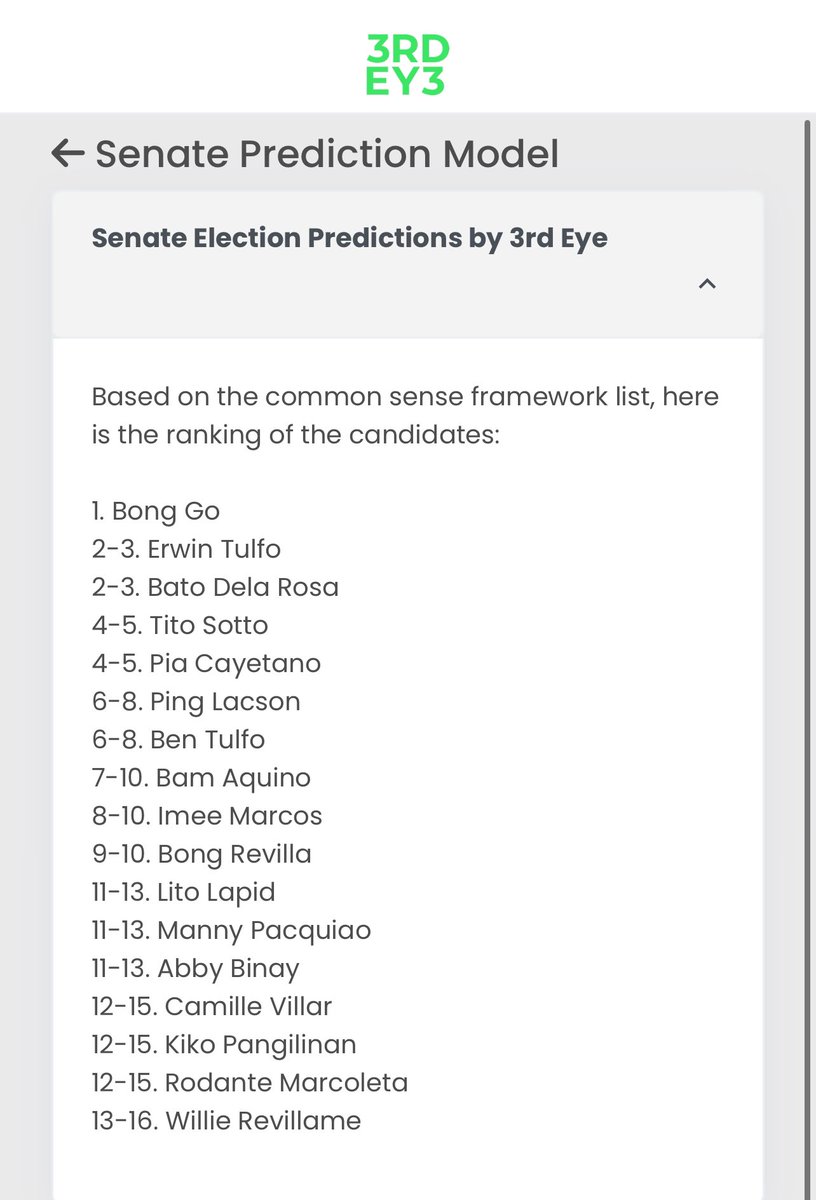Select the Pia Cayetano ranking line
Image resolution: width=816 pixels, height=1200 pixels.
(x=206, y=663)
